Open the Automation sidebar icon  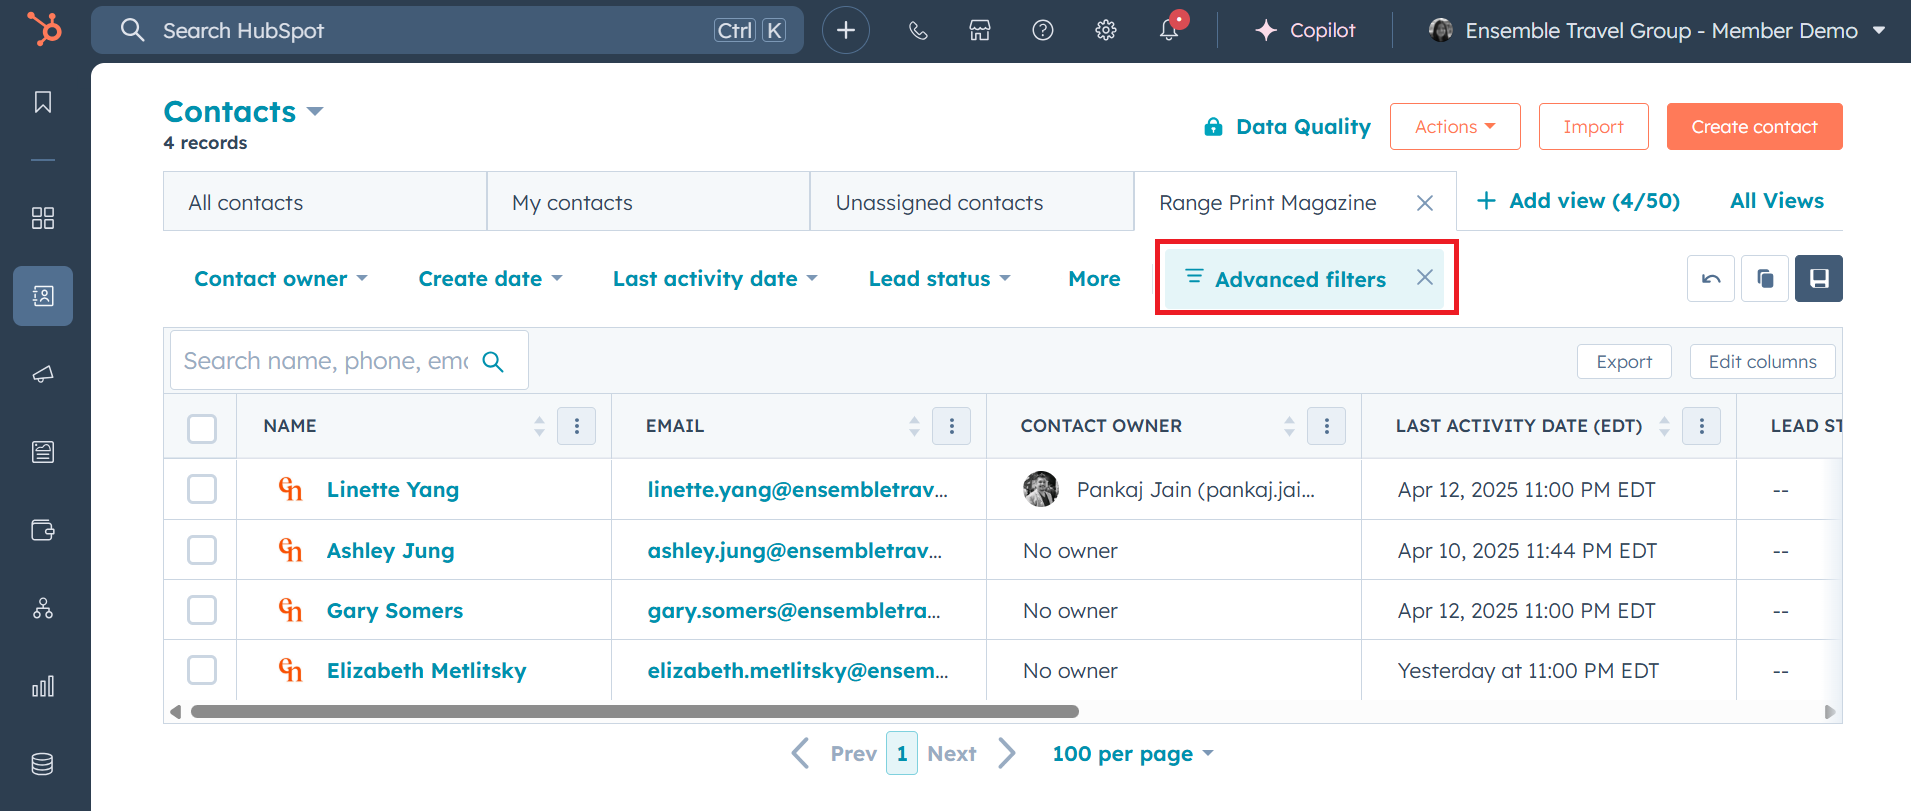click(43, 608)
